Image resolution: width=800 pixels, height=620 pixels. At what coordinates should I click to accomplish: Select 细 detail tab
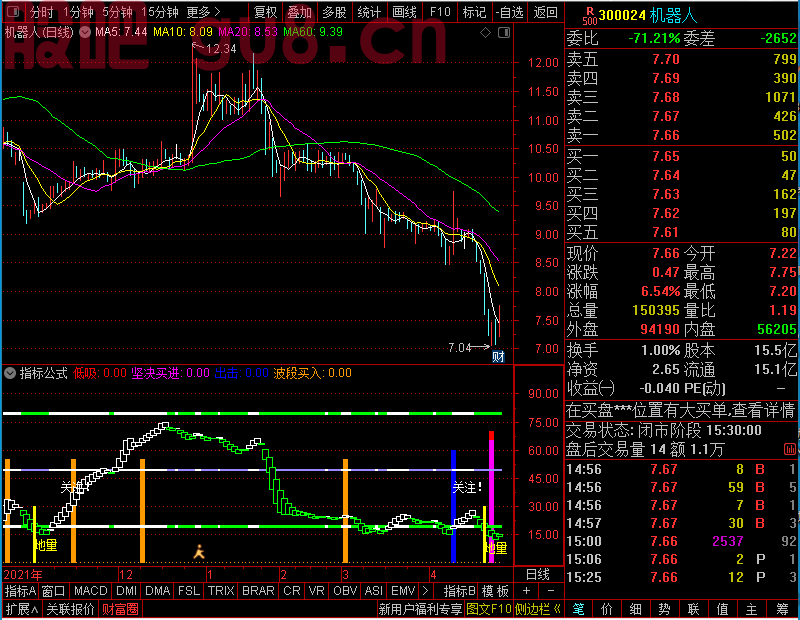point(636,609)
